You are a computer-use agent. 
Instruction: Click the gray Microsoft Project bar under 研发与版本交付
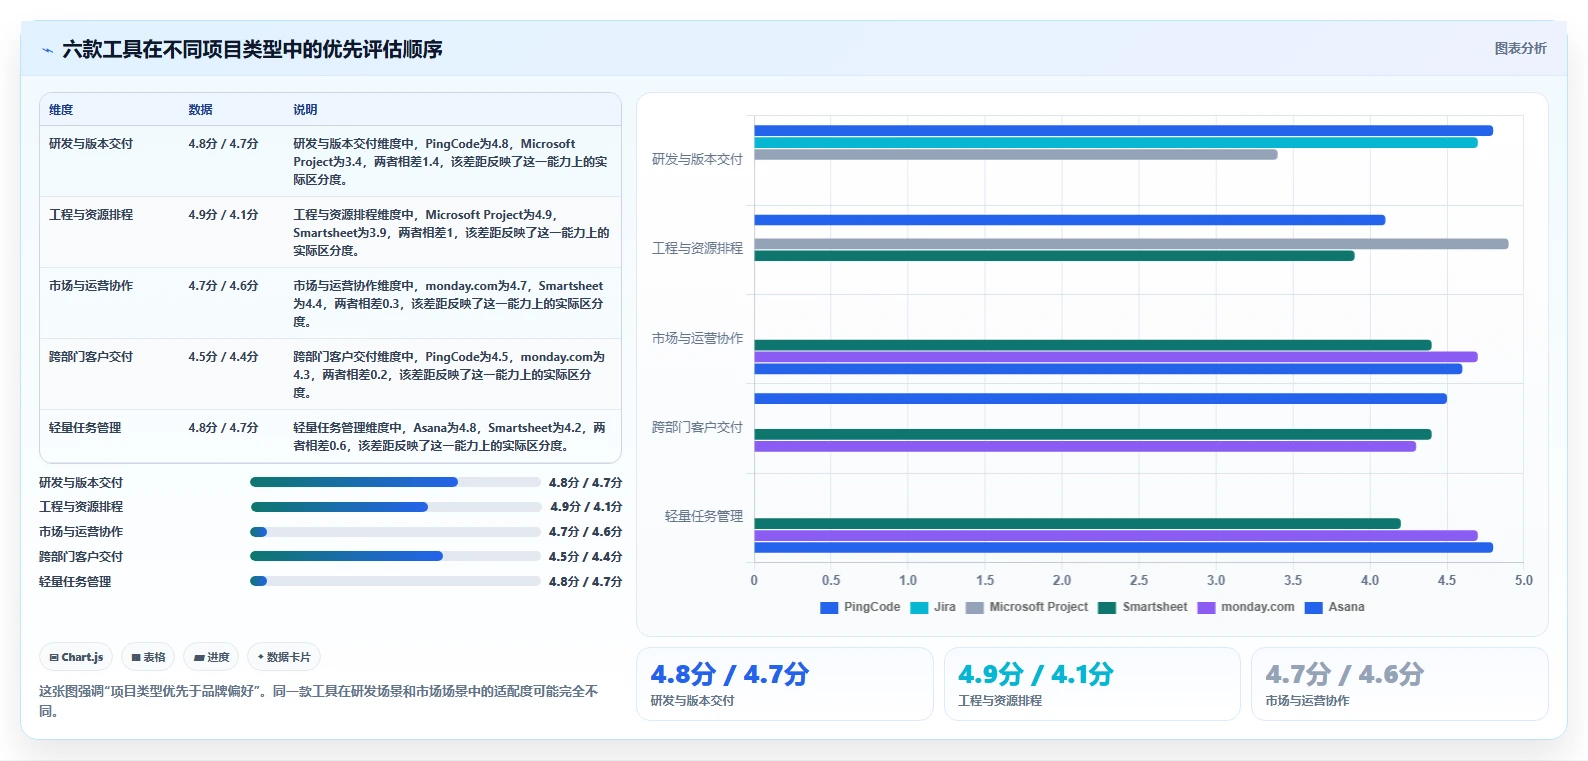[x=1016, y=155]
